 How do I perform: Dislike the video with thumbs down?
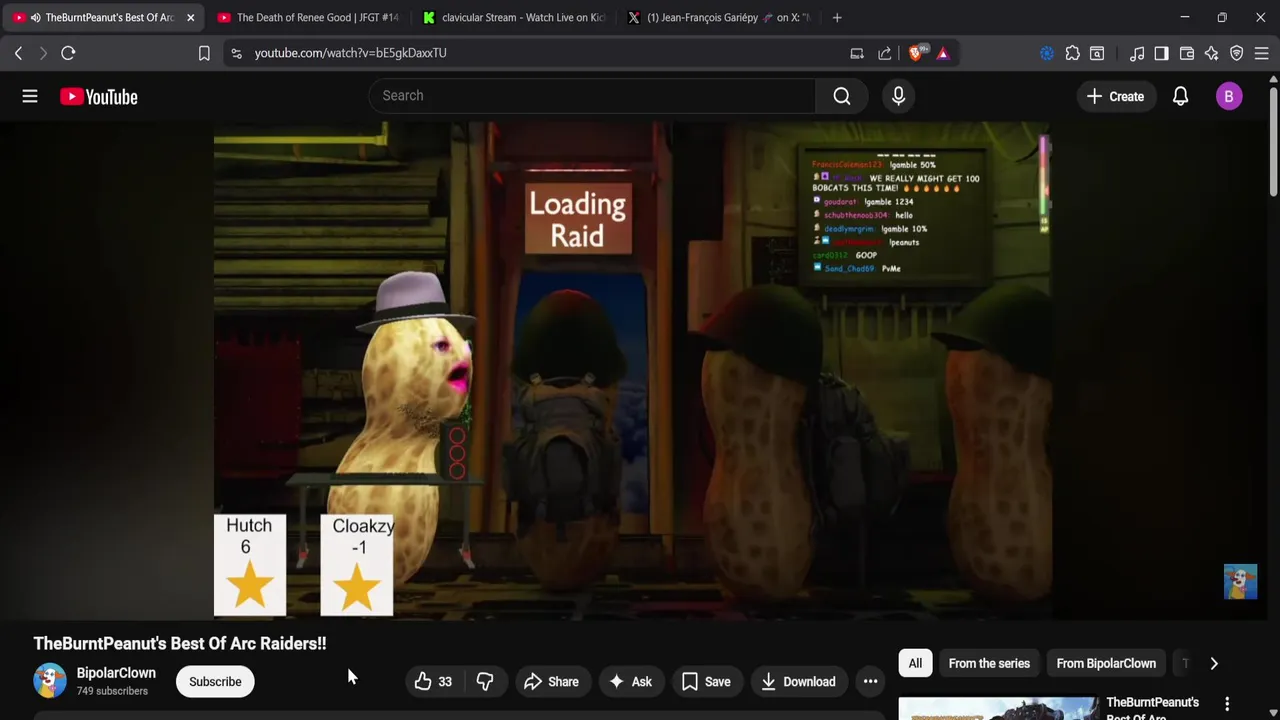(x=485, y=682)
